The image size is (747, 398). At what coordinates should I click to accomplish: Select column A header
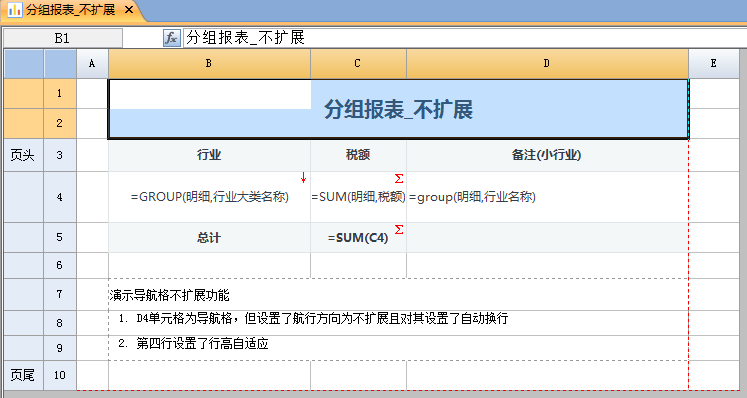click(92, 63)
